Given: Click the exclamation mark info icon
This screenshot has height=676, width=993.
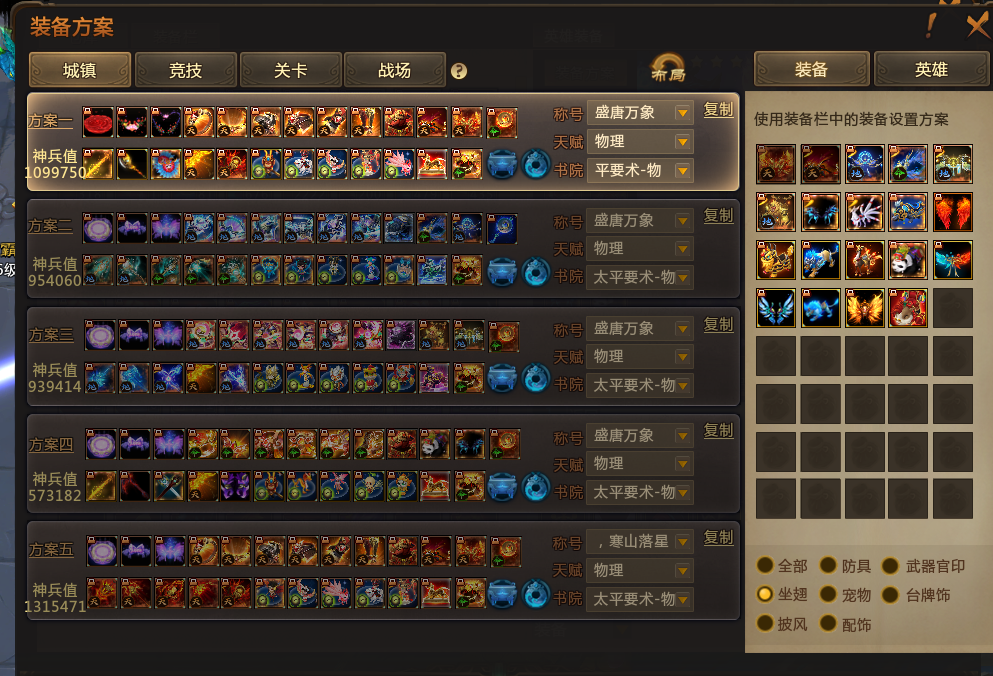Looking at the screenshot, I should click(930, 25).
